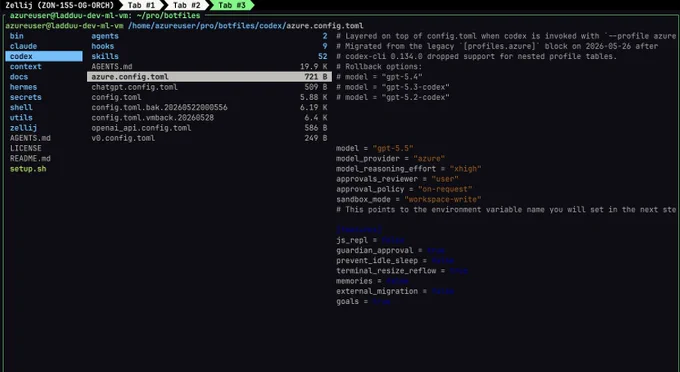Click the model_reasoning_effort "xhigh" line
680x372 pixels.
click(x=409, y=169)
